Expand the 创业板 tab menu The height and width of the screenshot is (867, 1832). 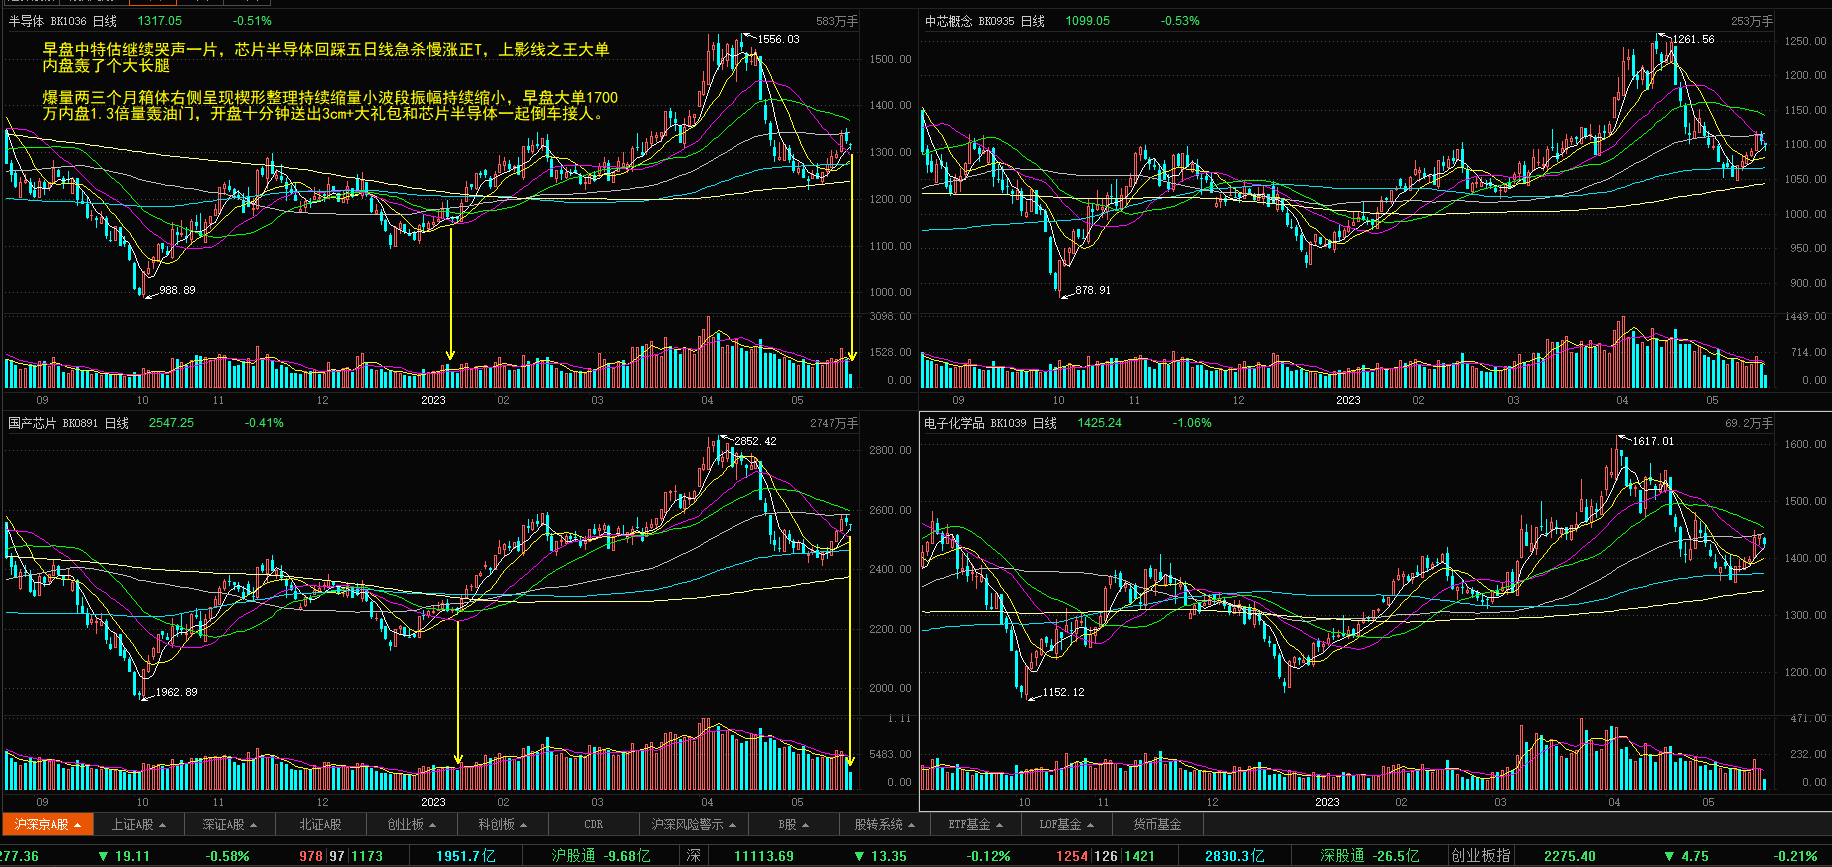(412, 824)
